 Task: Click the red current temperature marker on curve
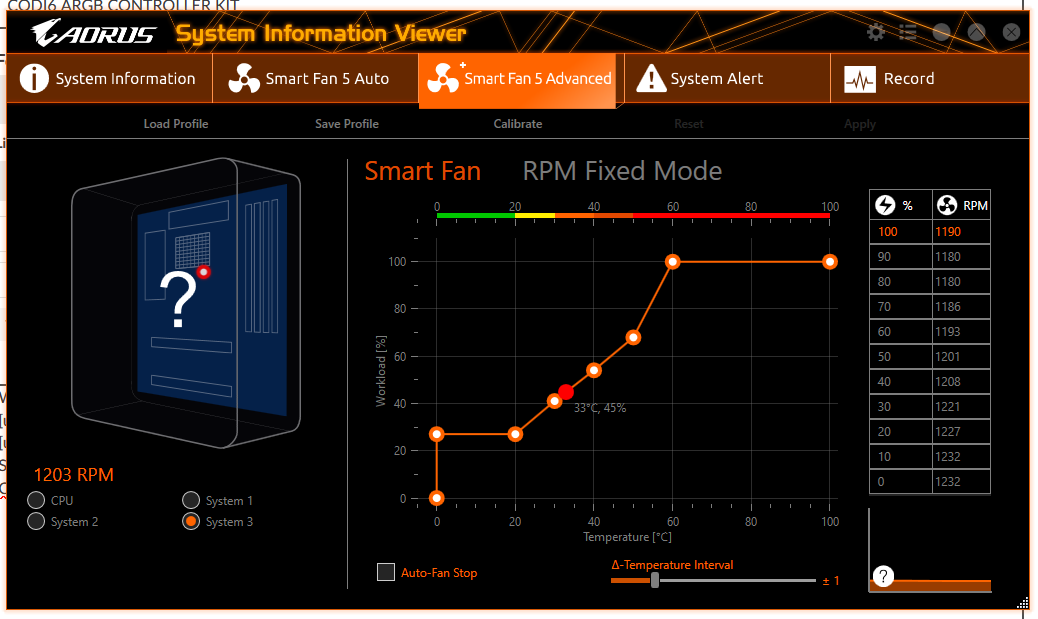(566, 392)
